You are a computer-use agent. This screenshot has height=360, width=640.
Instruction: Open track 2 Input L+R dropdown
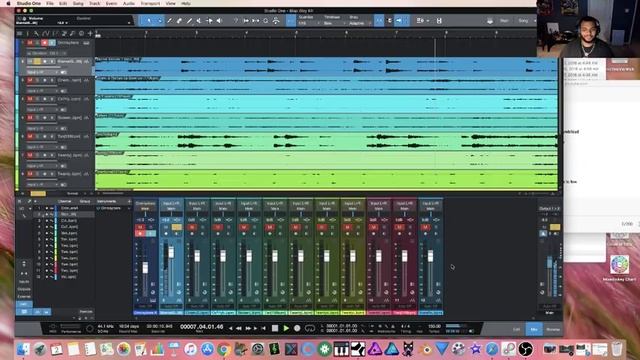point(42,72)
